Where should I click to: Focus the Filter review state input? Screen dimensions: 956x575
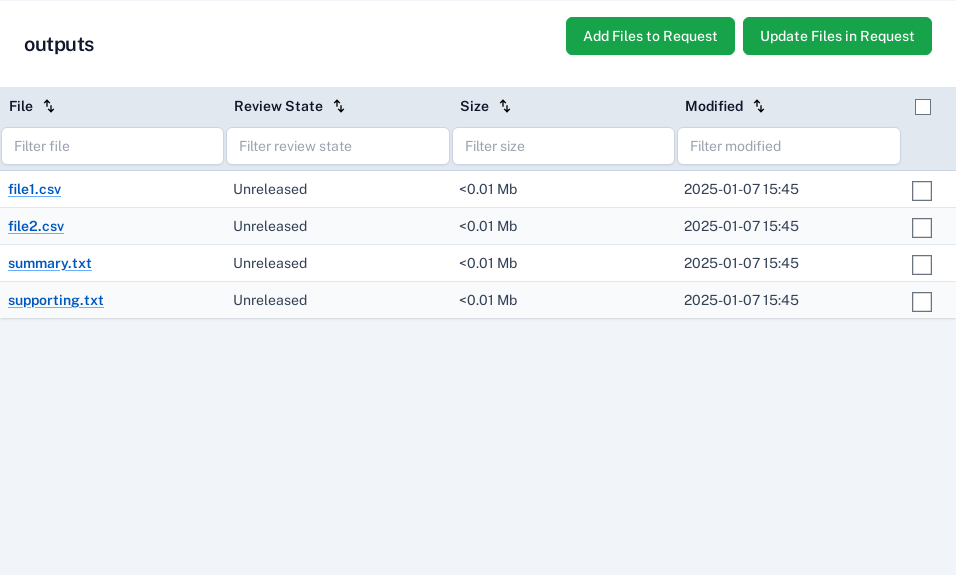point(338,146)
